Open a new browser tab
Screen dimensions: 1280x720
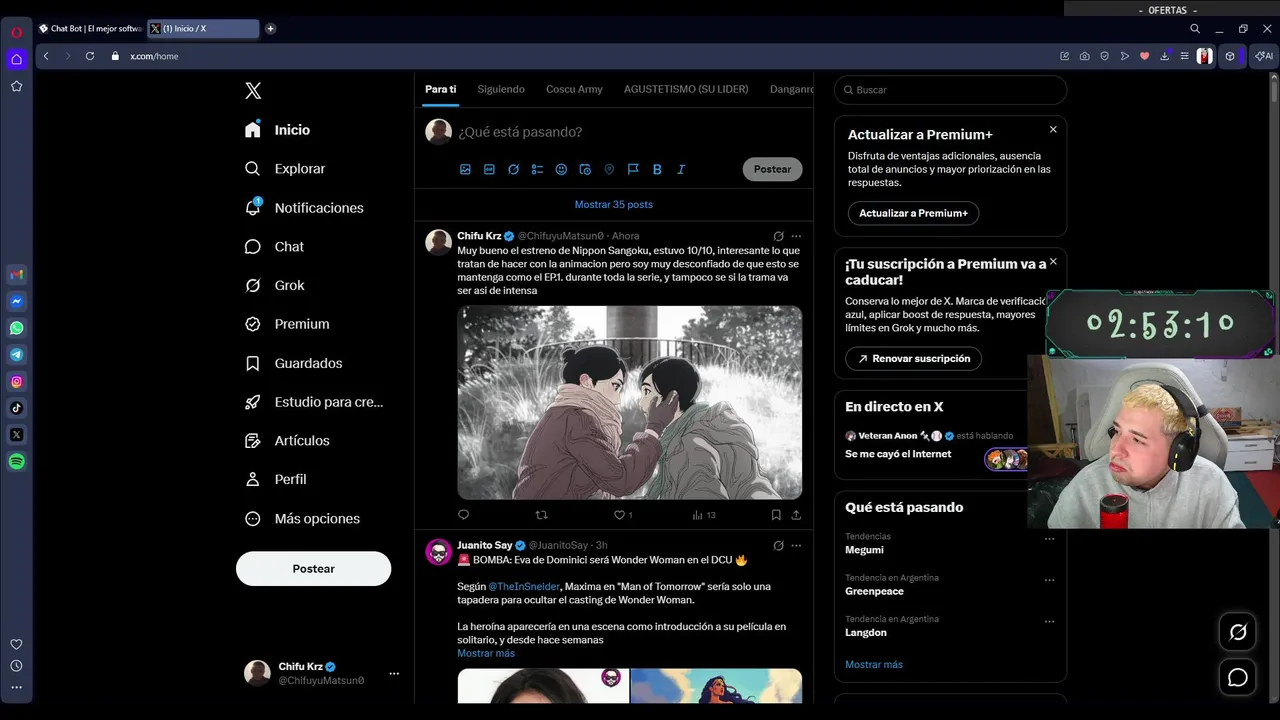270,29
